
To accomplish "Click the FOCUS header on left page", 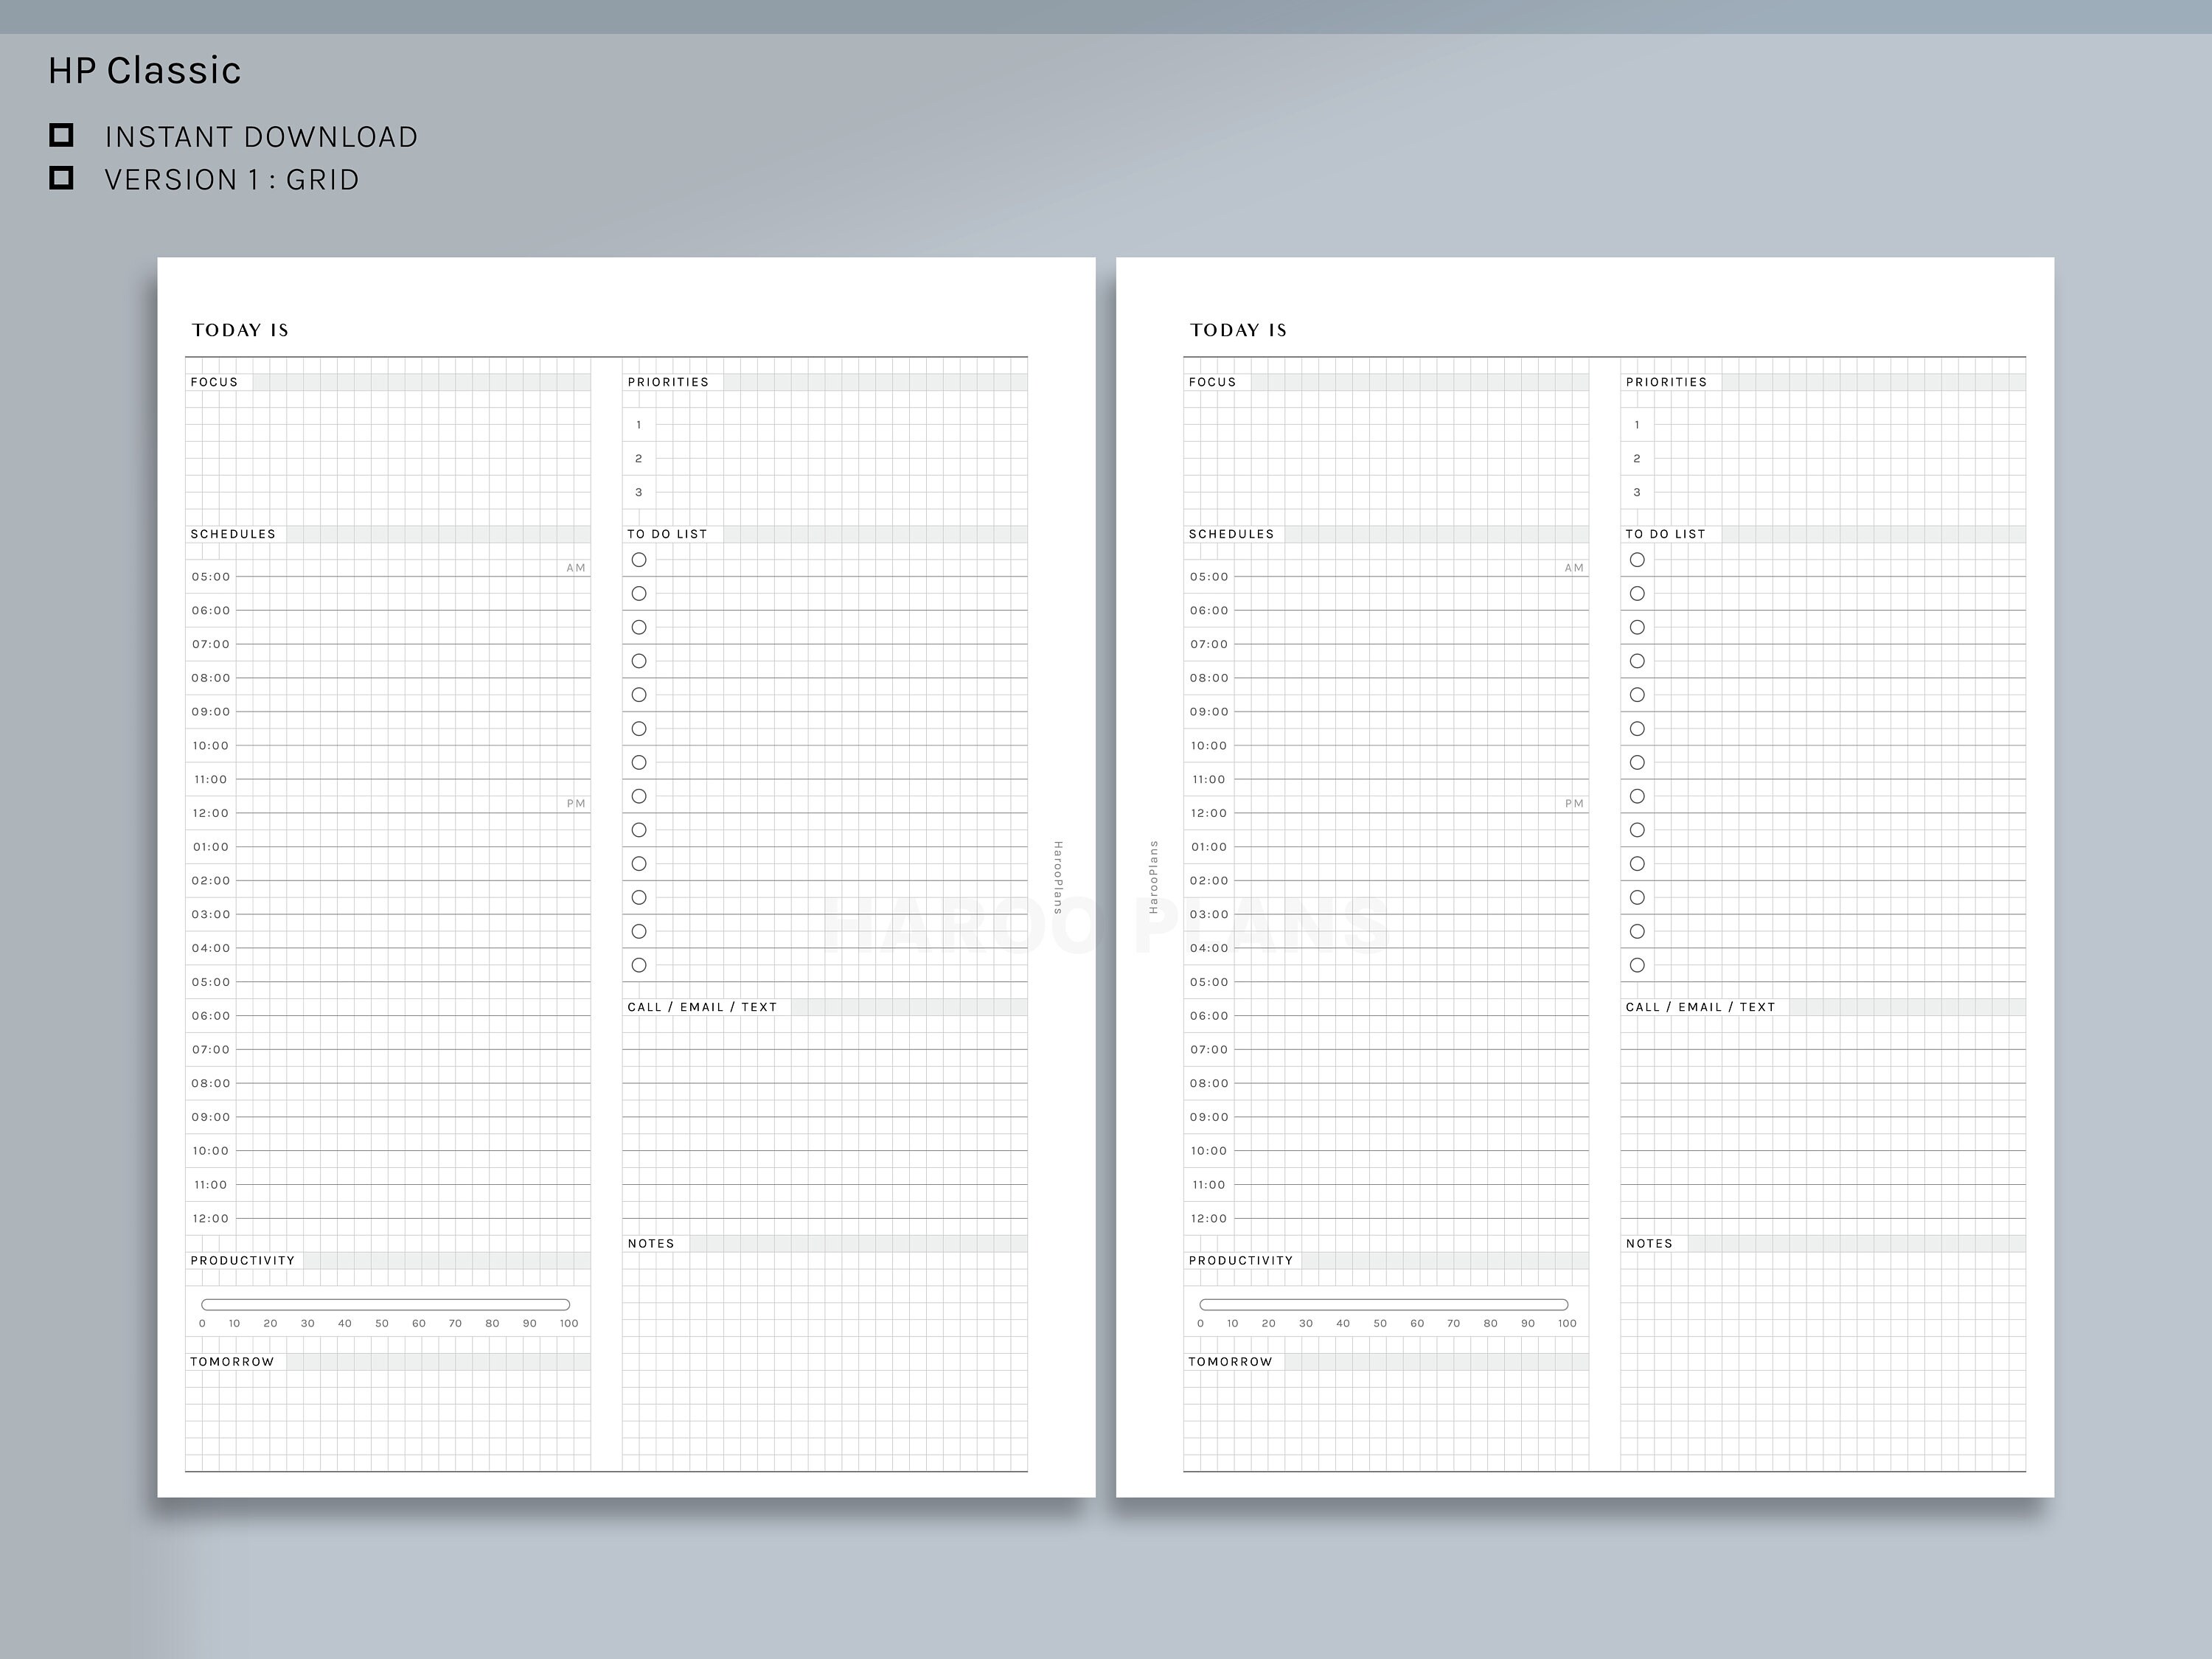I will pyautogui.click(x=214, y=382).
